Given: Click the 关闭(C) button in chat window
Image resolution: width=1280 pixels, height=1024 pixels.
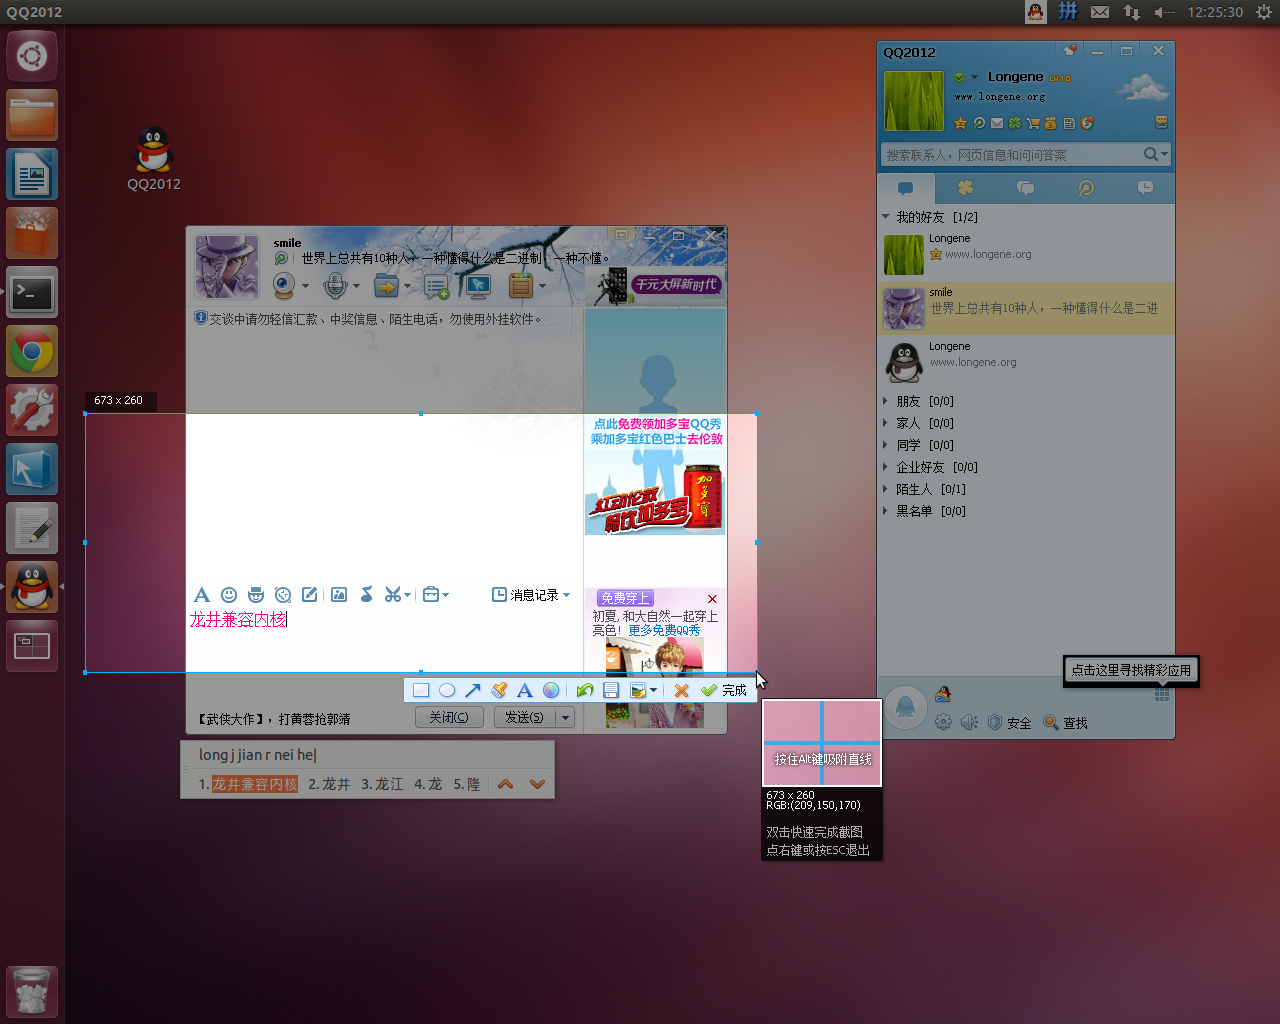Looking at the screenshot, I should point(449,717).
